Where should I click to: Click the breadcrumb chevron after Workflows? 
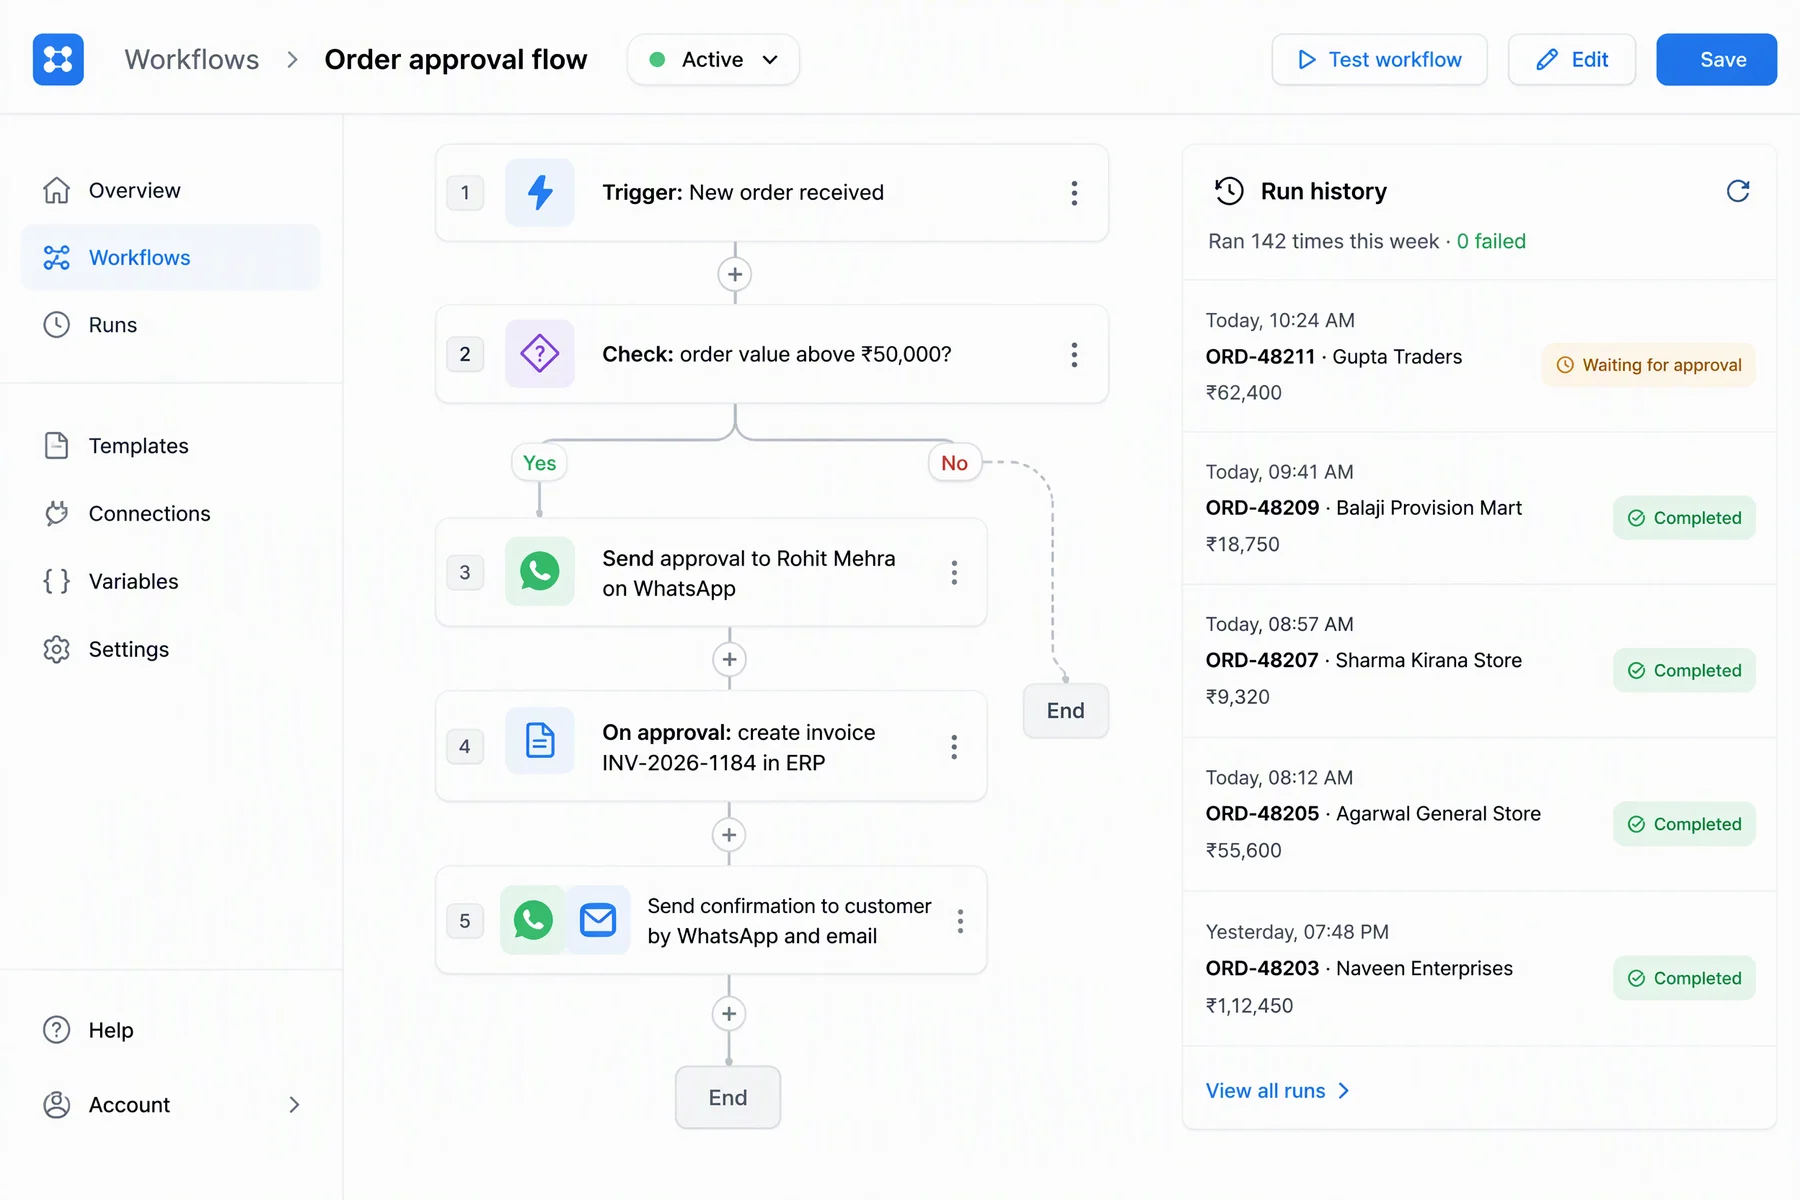(292, 60)
